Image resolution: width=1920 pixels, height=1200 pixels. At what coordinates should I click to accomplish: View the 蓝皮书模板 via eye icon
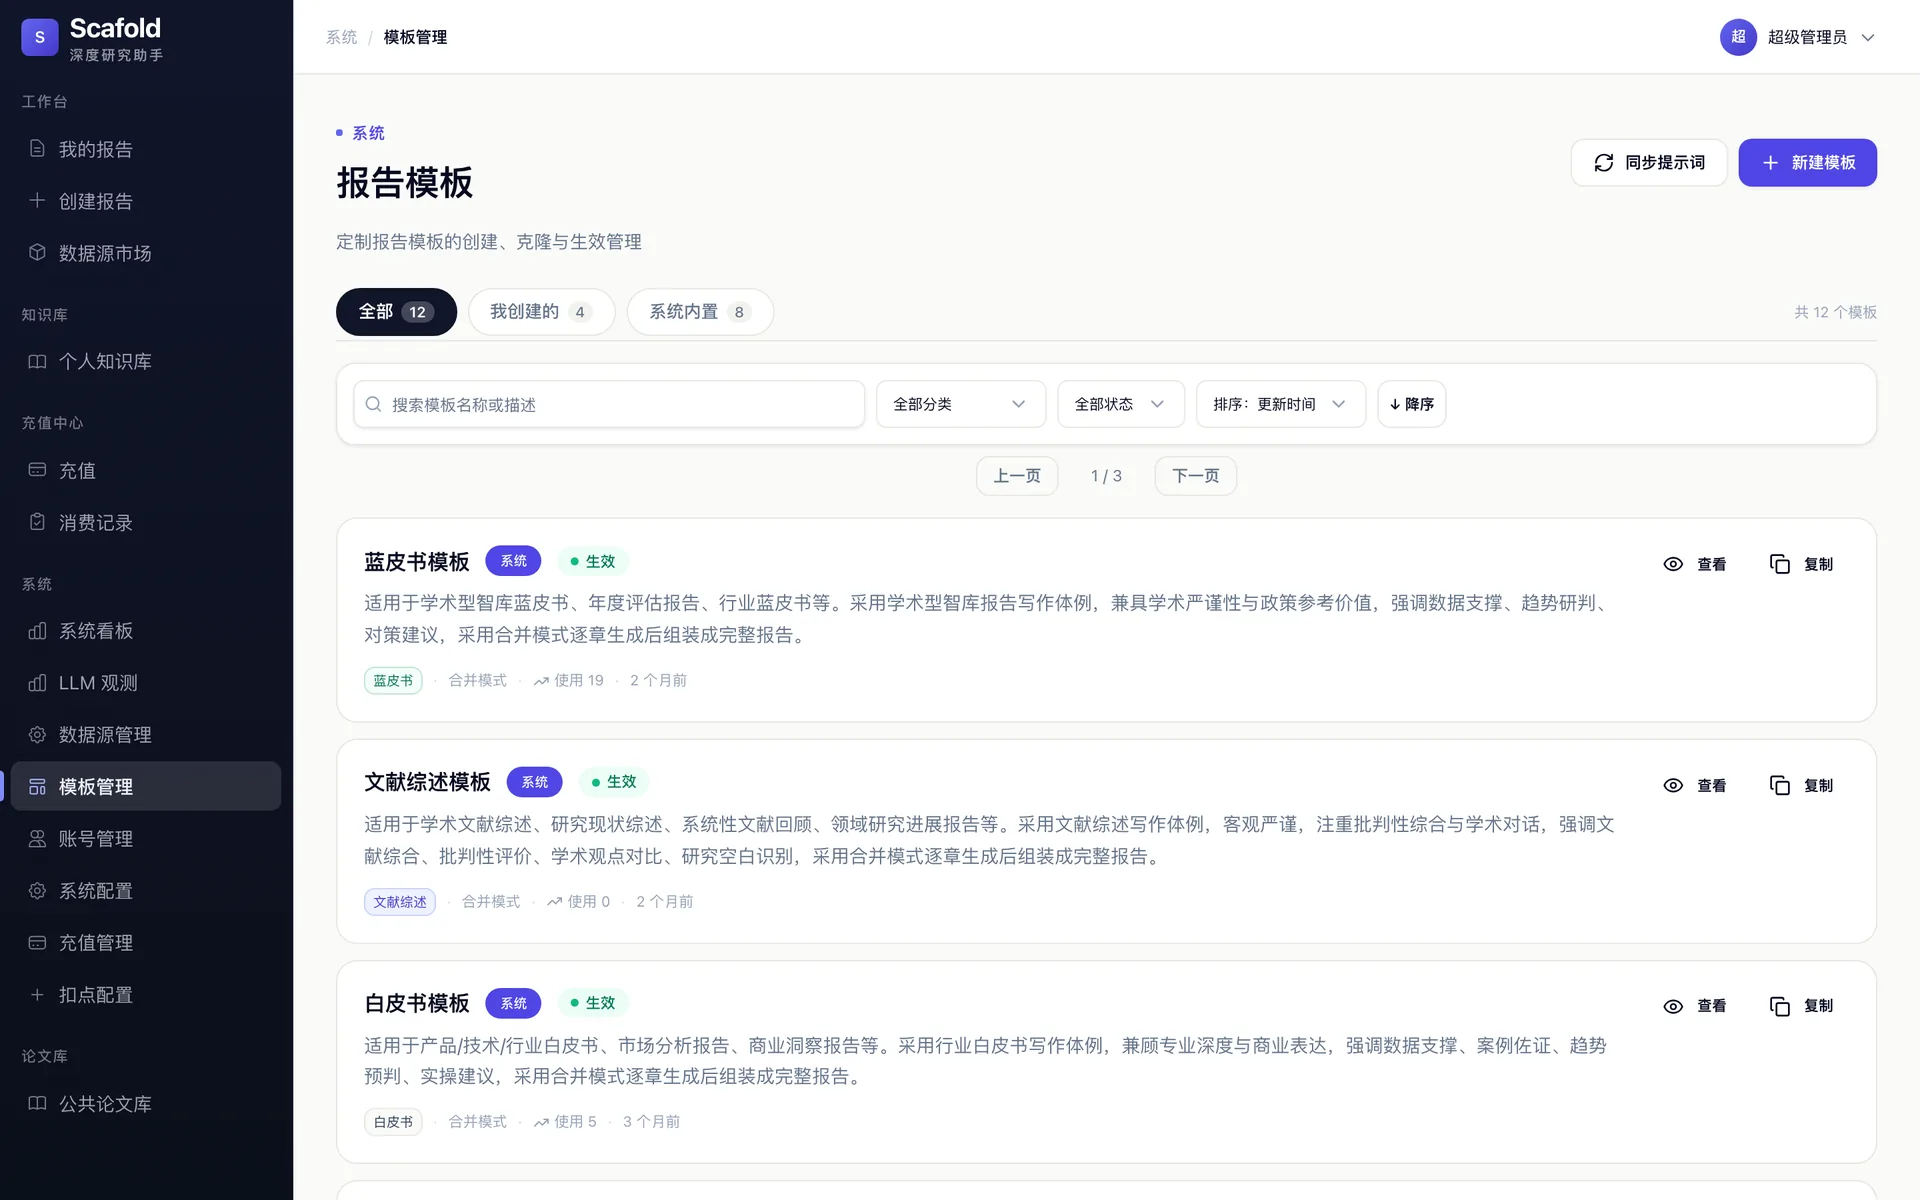[x=1673, y=564]
